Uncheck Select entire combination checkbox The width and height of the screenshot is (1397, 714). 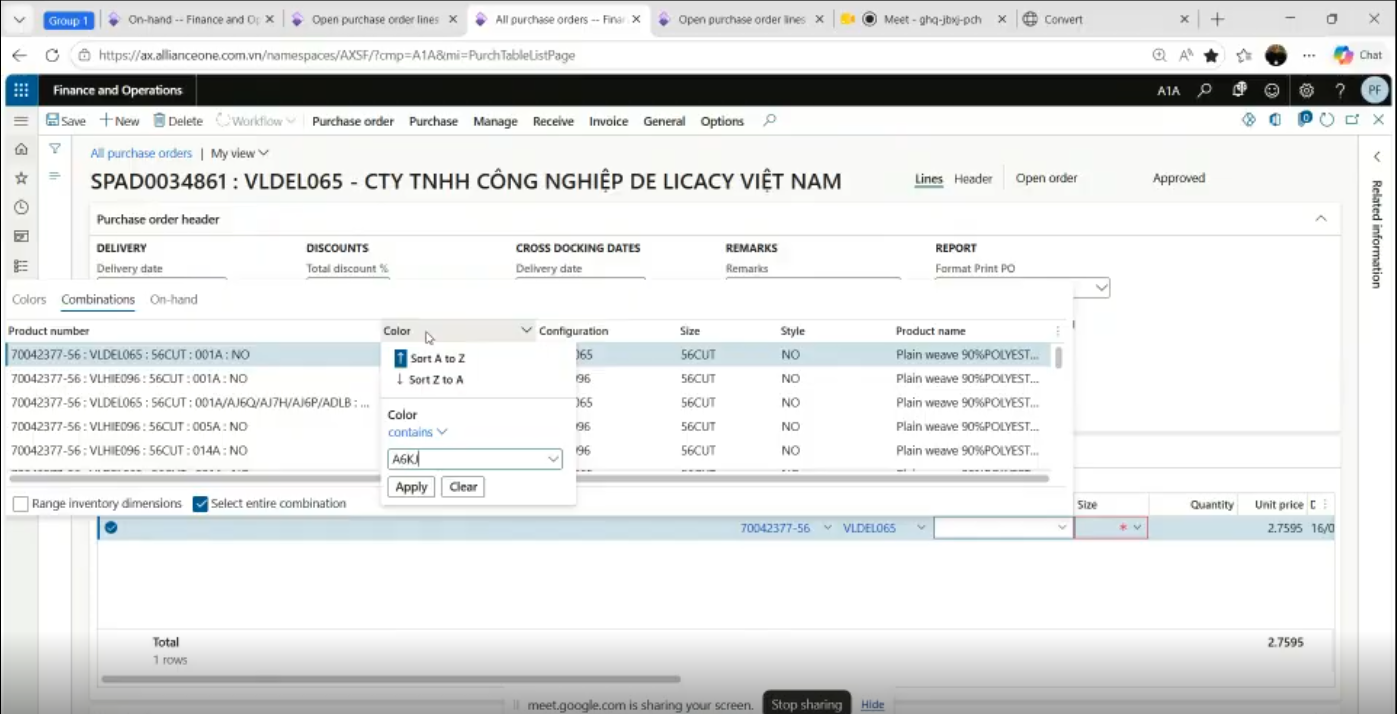coord(200,504)
